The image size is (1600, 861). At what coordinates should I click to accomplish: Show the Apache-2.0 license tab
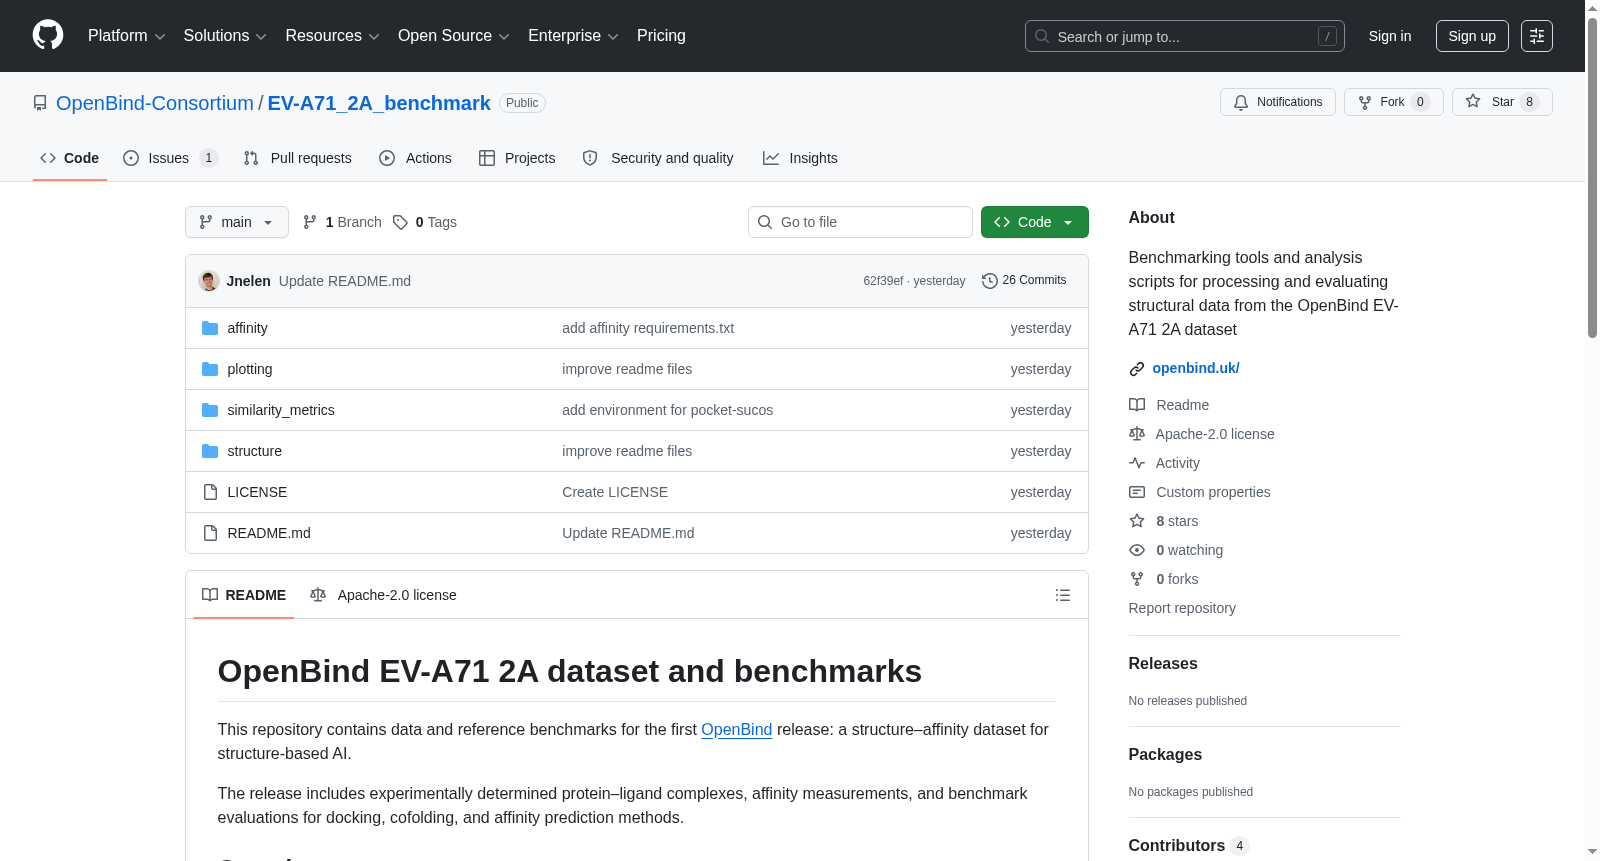[x=384, y=595]
